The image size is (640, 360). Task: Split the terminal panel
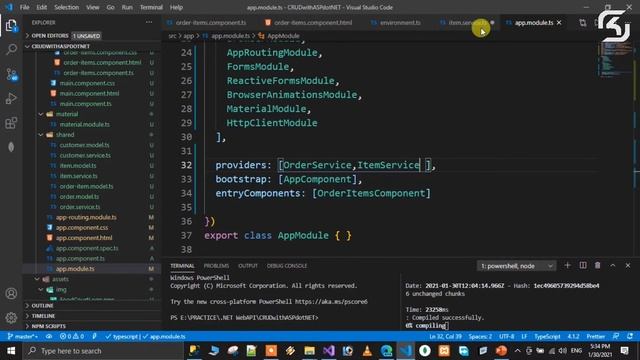pyautogui.click(x=583, y=265)
